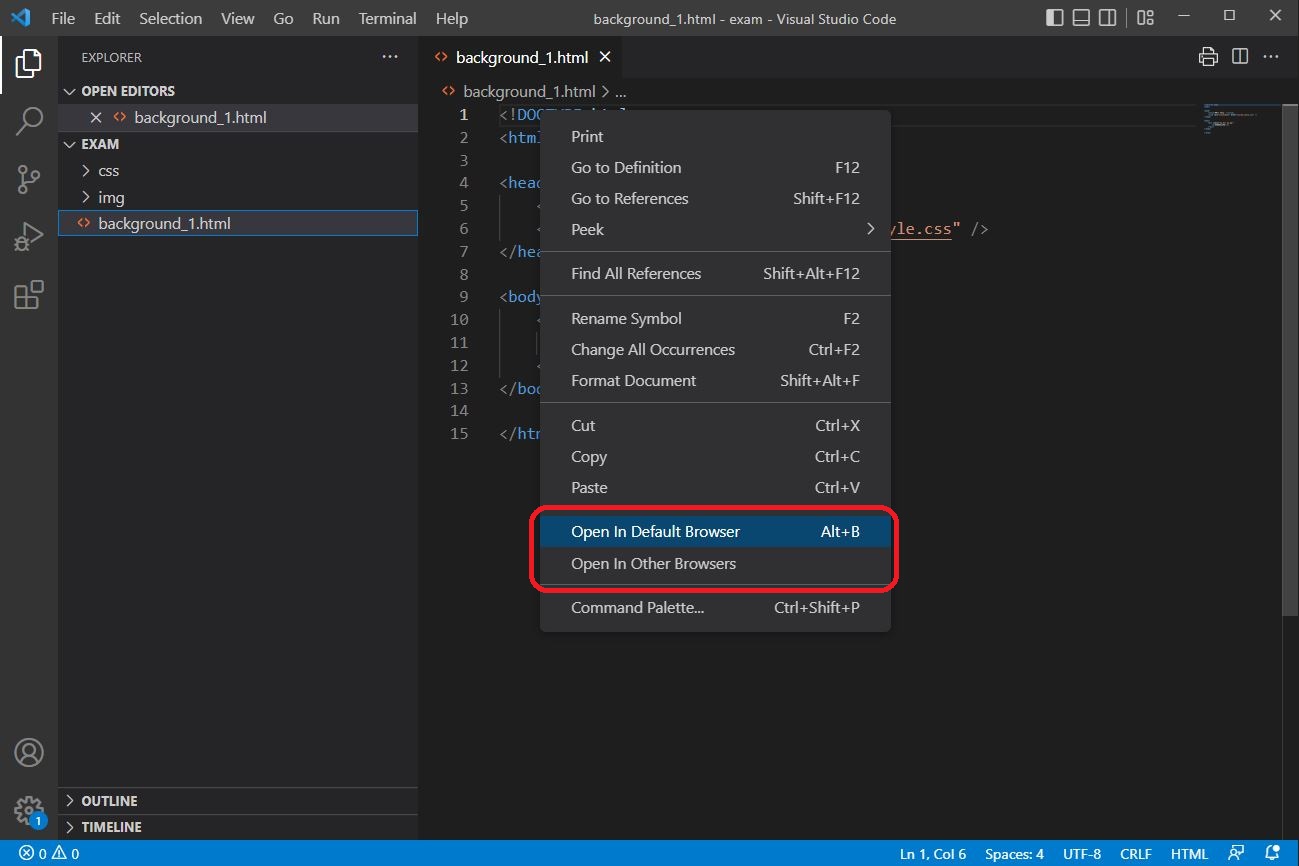Toggle Secondary Side Bar layout icon
This screenshot has height=866, width=1299.
pos(1107,18)
